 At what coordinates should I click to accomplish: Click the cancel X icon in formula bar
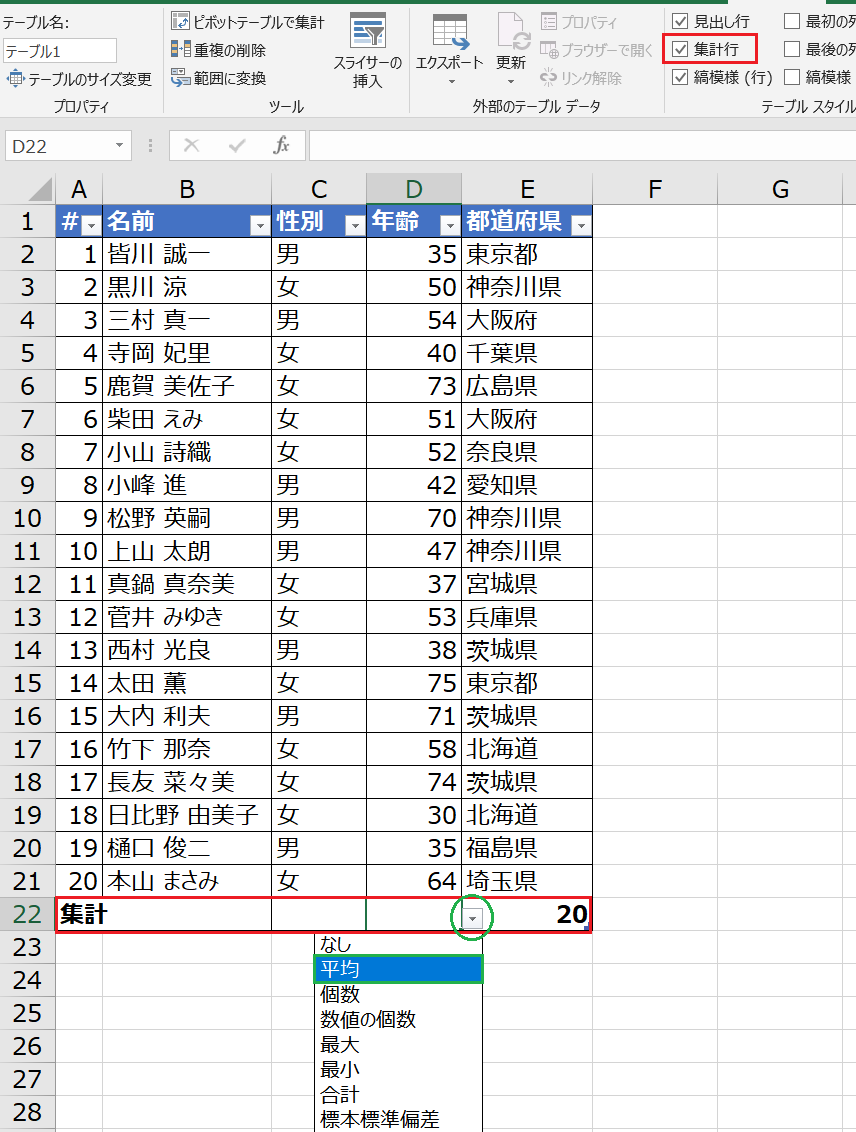pos(191,145)
